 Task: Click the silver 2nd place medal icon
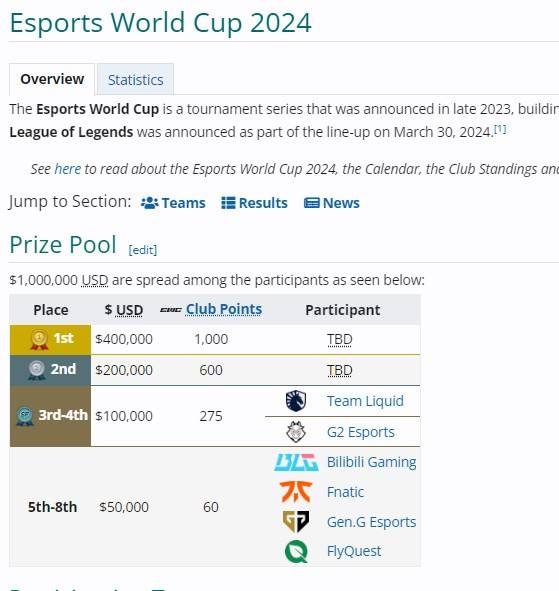[x=37, y=370]
